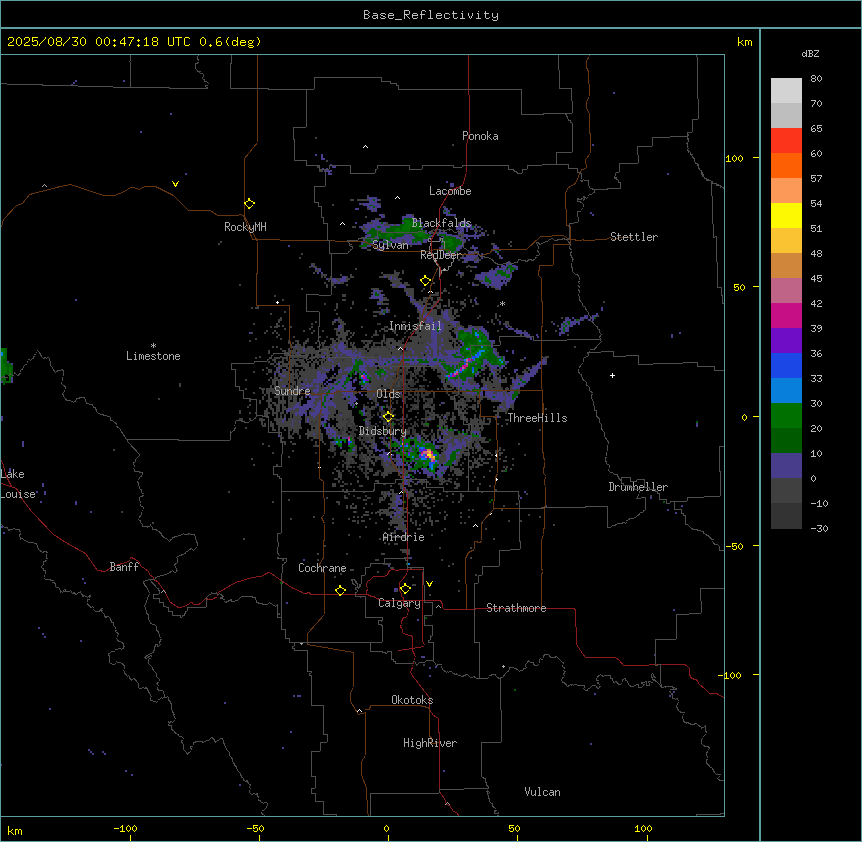Click the intense storm core southeast of Didsbury
Viewport: 862px width, 842px height.
428,455
